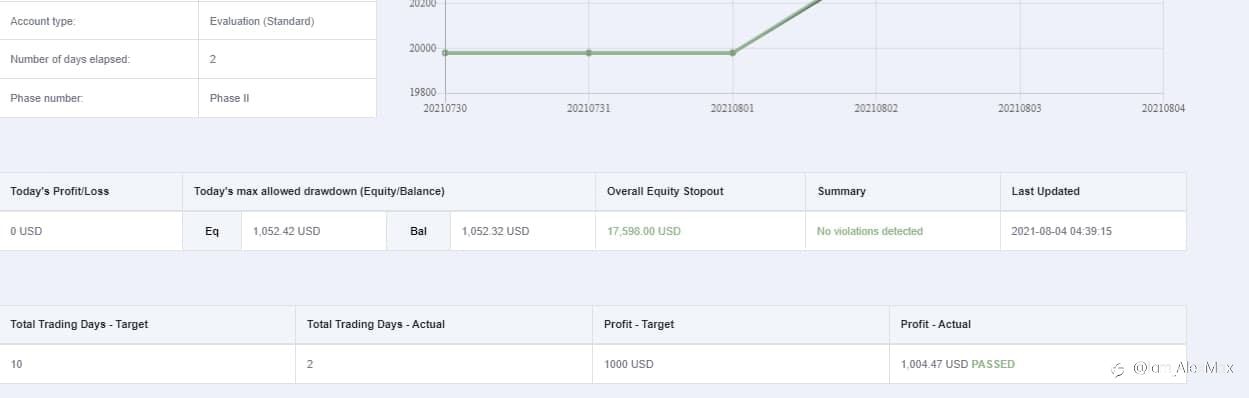Click the 20210730 data point on chart
Image resolution: width=1249 pixels, height=398 pixels.
click(x=445, y=52)
